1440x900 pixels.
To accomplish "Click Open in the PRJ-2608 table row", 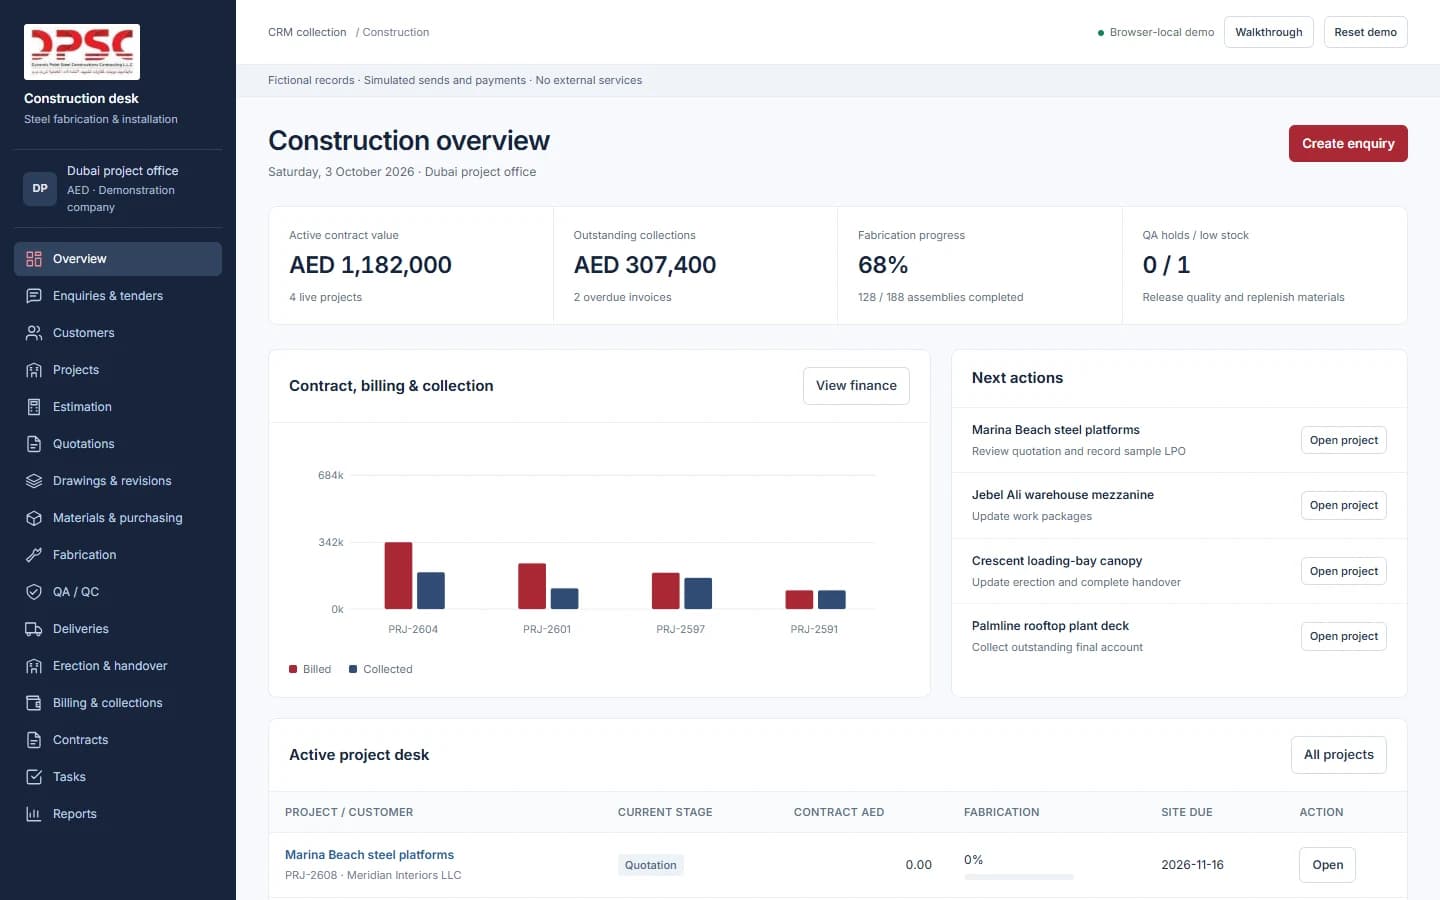I will pyautogui.click(x=1328, y=865).
